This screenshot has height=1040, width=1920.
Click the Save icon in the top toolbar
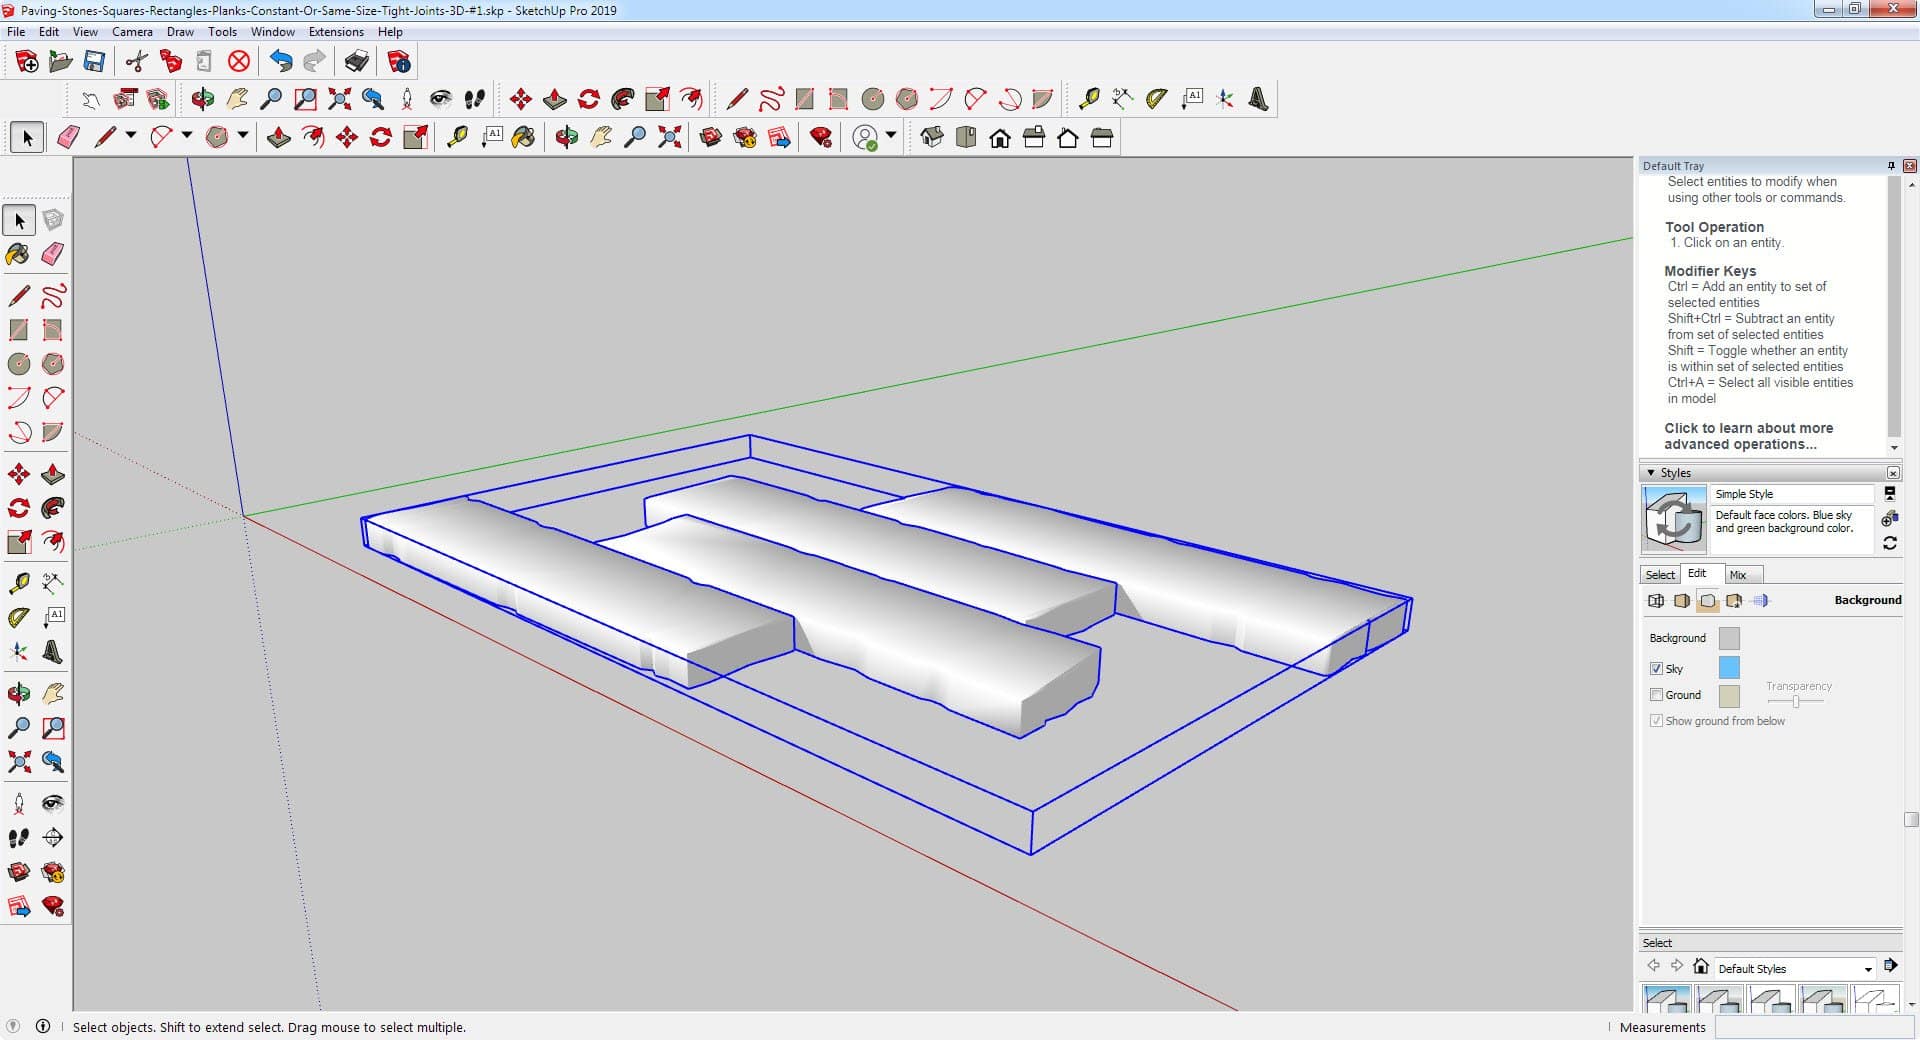pyautogui.click(x=94, y=62)
